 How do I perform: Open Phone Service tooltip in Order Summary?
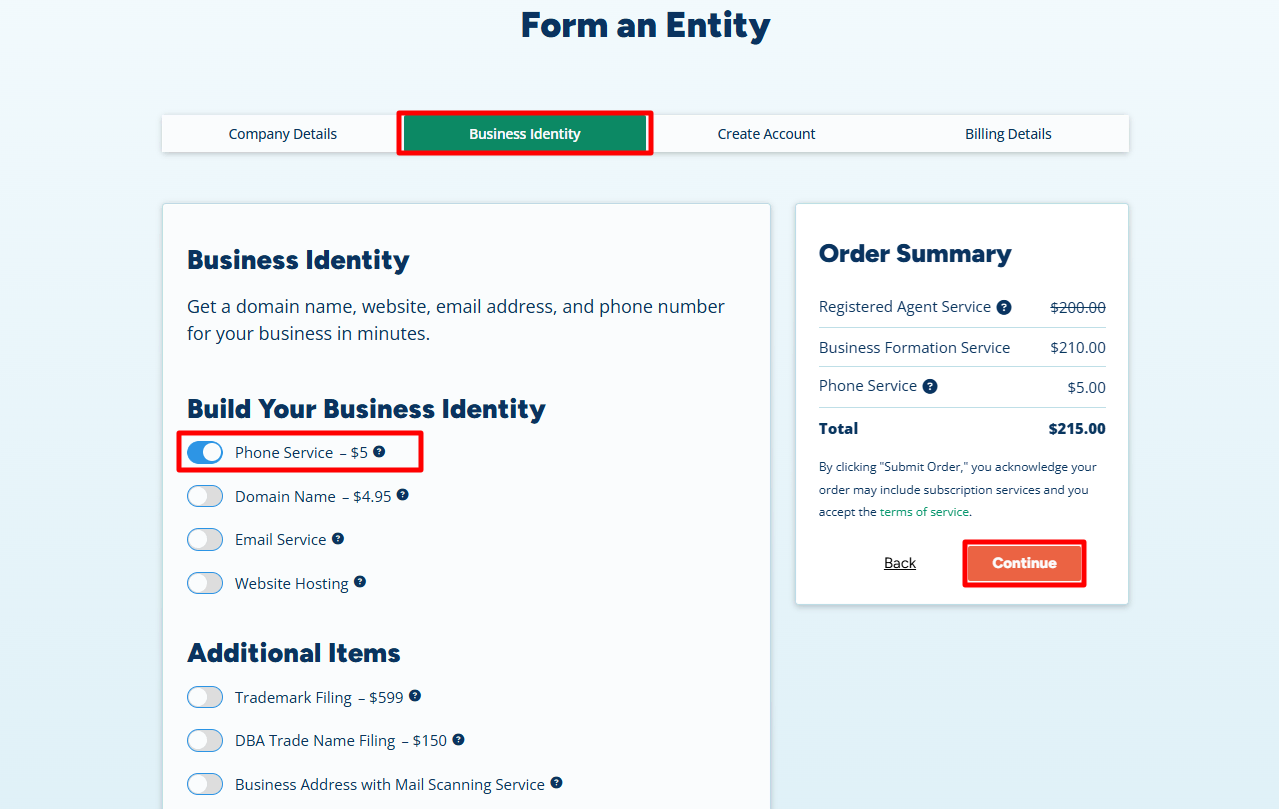pyautogui.click(x=930, y=385)
